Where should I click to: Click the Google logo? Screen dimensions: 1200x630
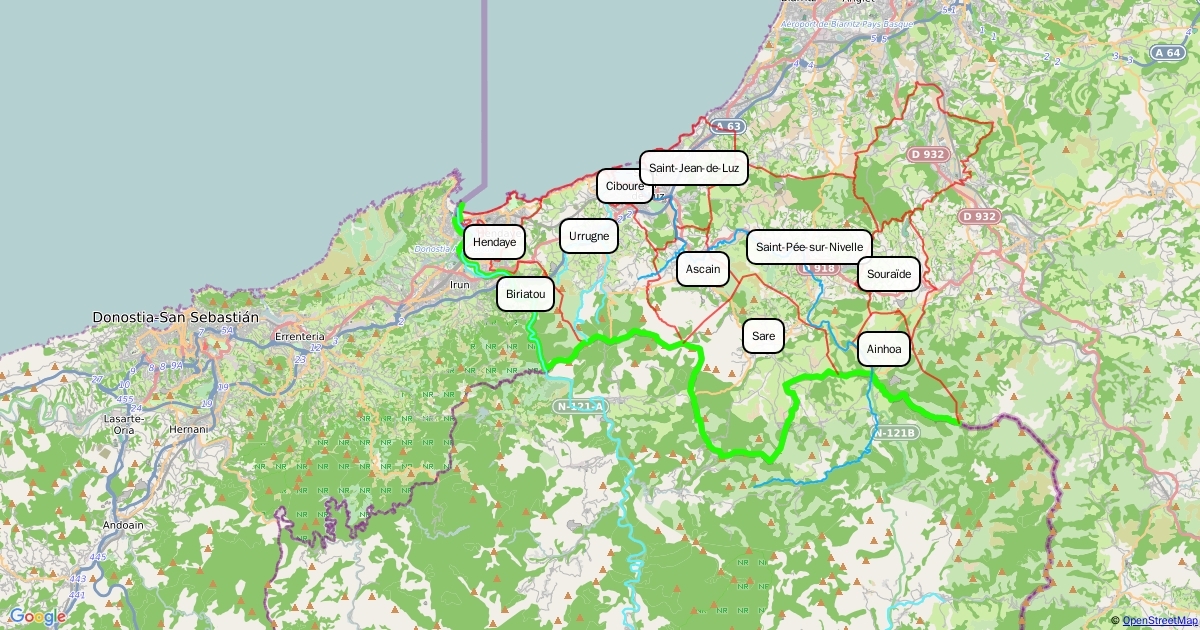pos(38,617)
